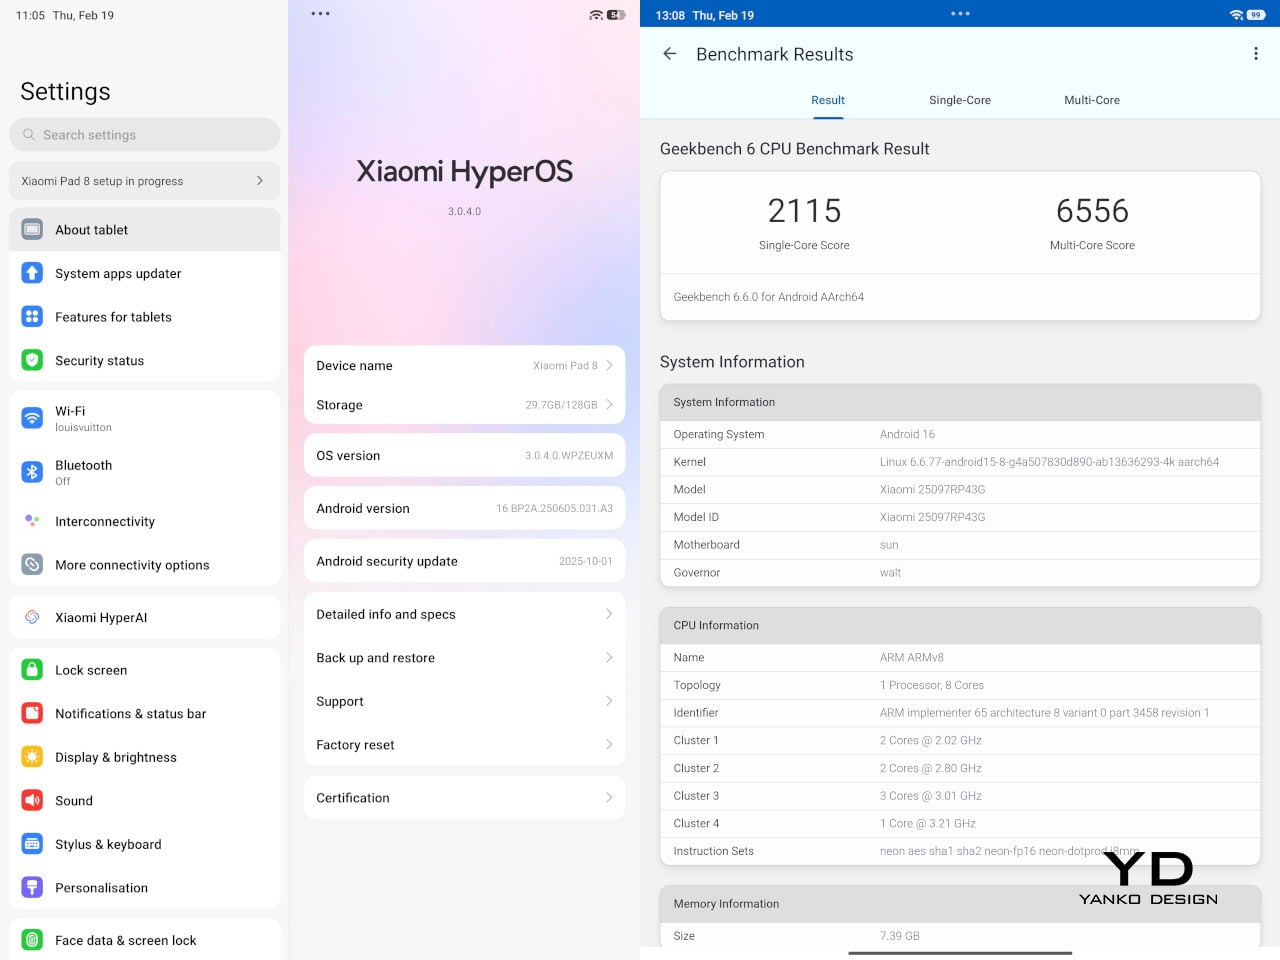Open the Lock screen settings icon
Screen dimensions: 1280x960
(x=32, y=670)
